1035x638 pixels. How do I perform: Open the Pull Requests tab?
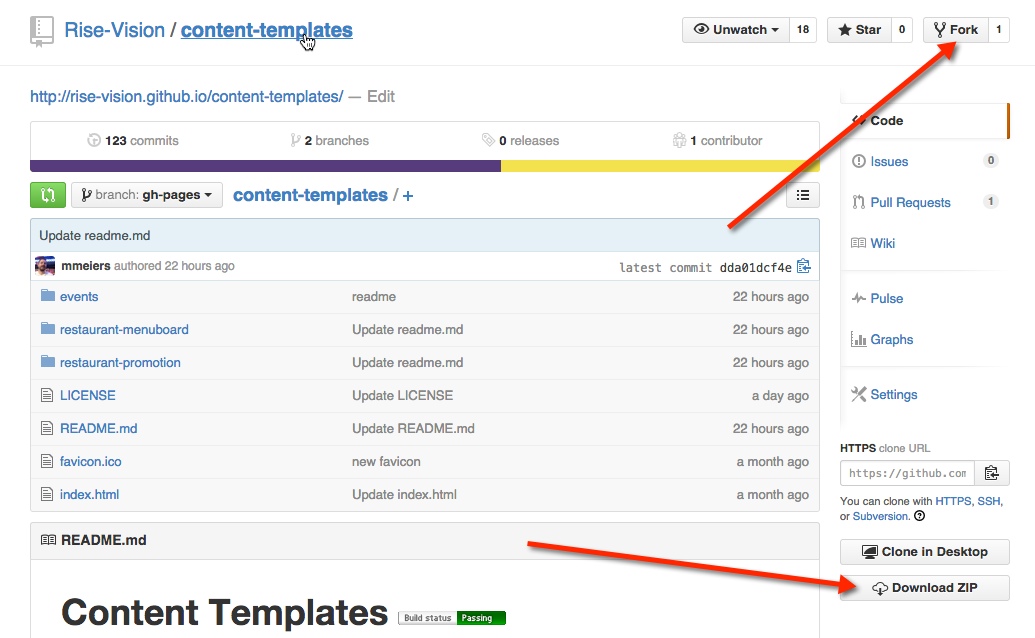pos(910,203)
